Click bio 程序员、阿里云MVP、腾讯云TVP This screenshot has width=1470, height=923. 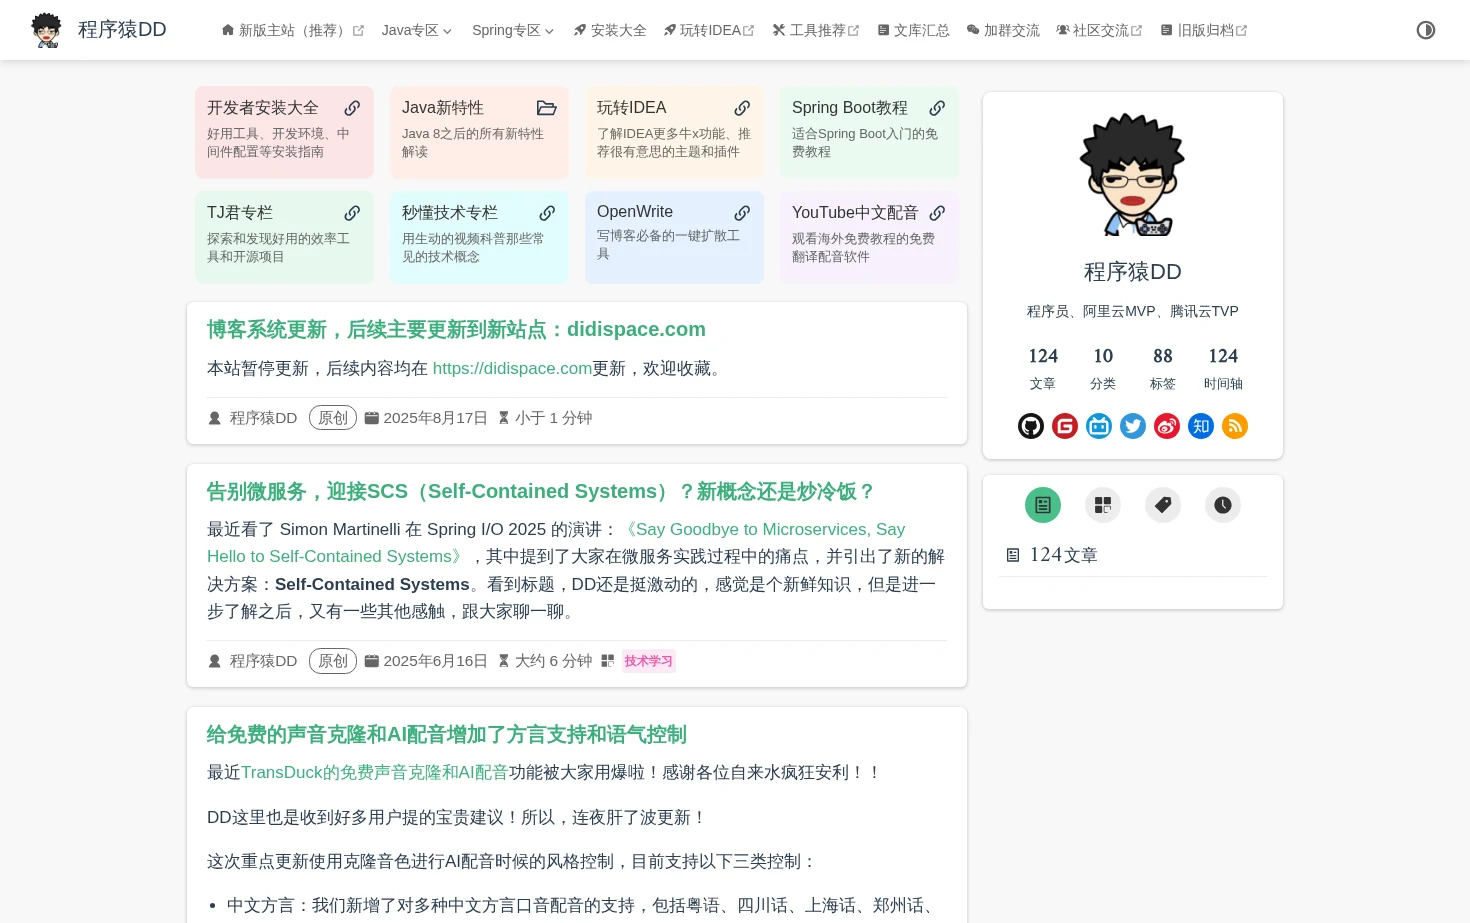coord(1133,311)
